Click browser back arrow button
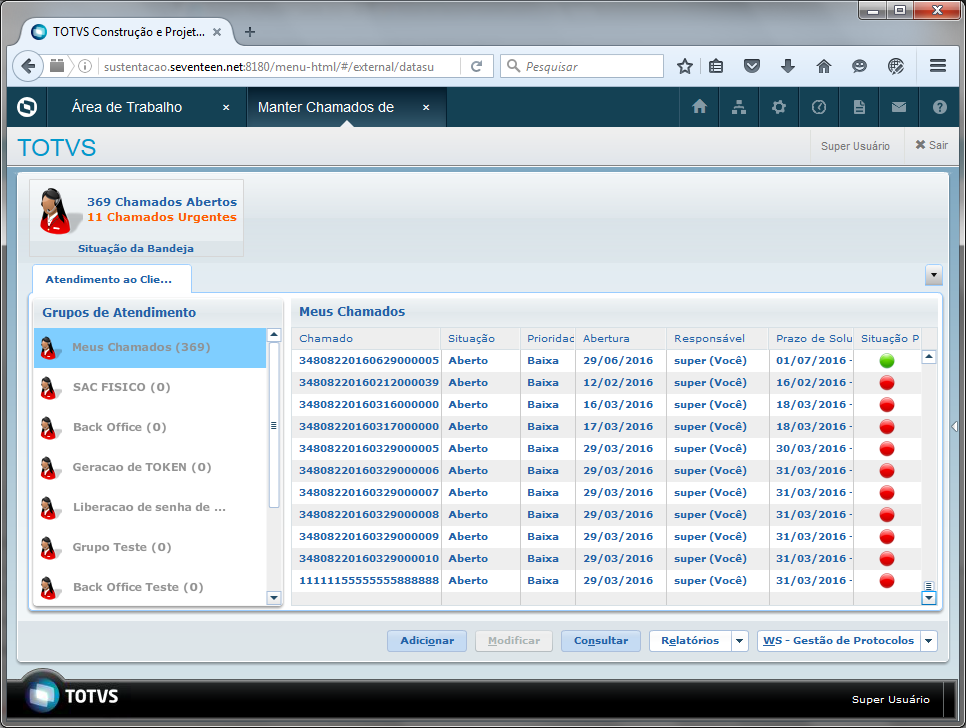Screen dimensions: 966x728 (x=28, y=66)
